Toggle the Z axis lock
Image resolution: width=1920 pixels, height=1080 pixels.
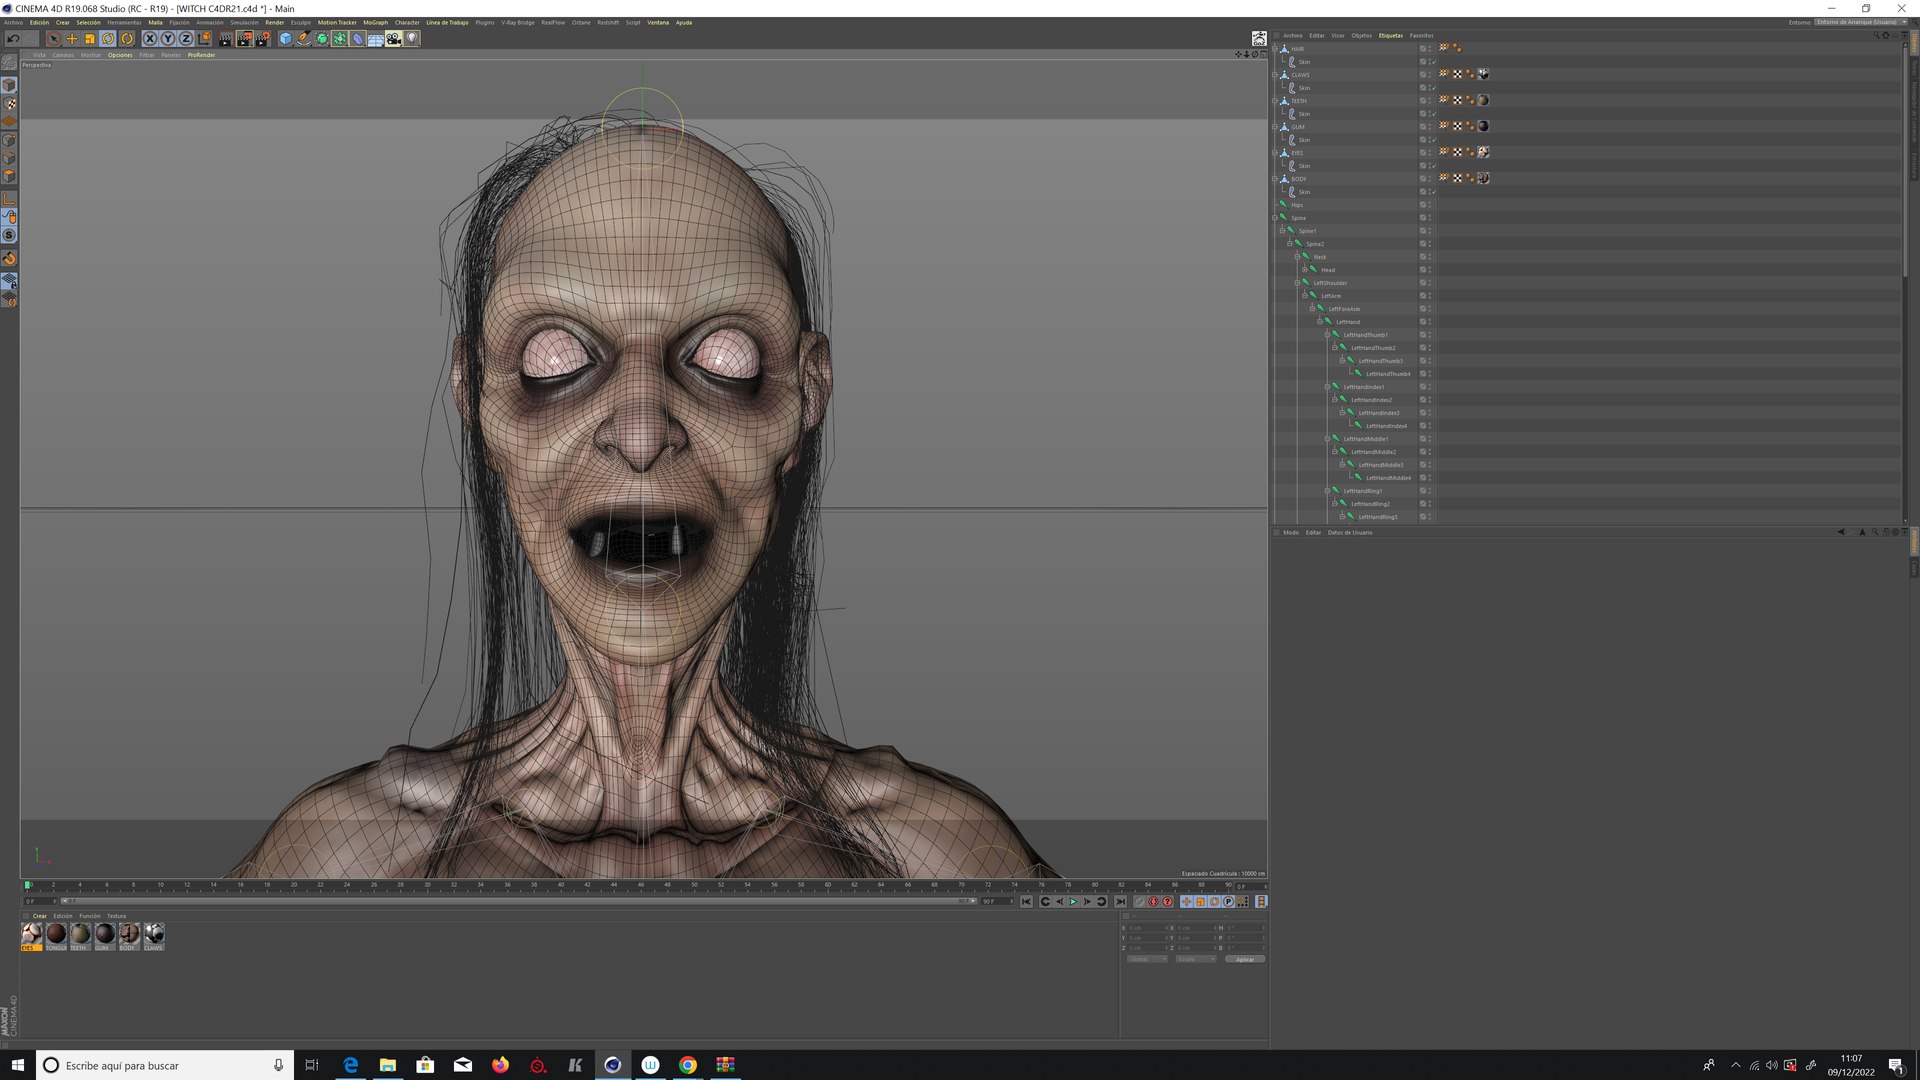coord(186,39)
